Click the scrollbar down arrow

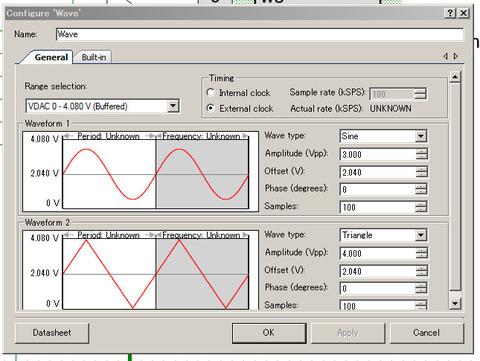tap(455, 303)
